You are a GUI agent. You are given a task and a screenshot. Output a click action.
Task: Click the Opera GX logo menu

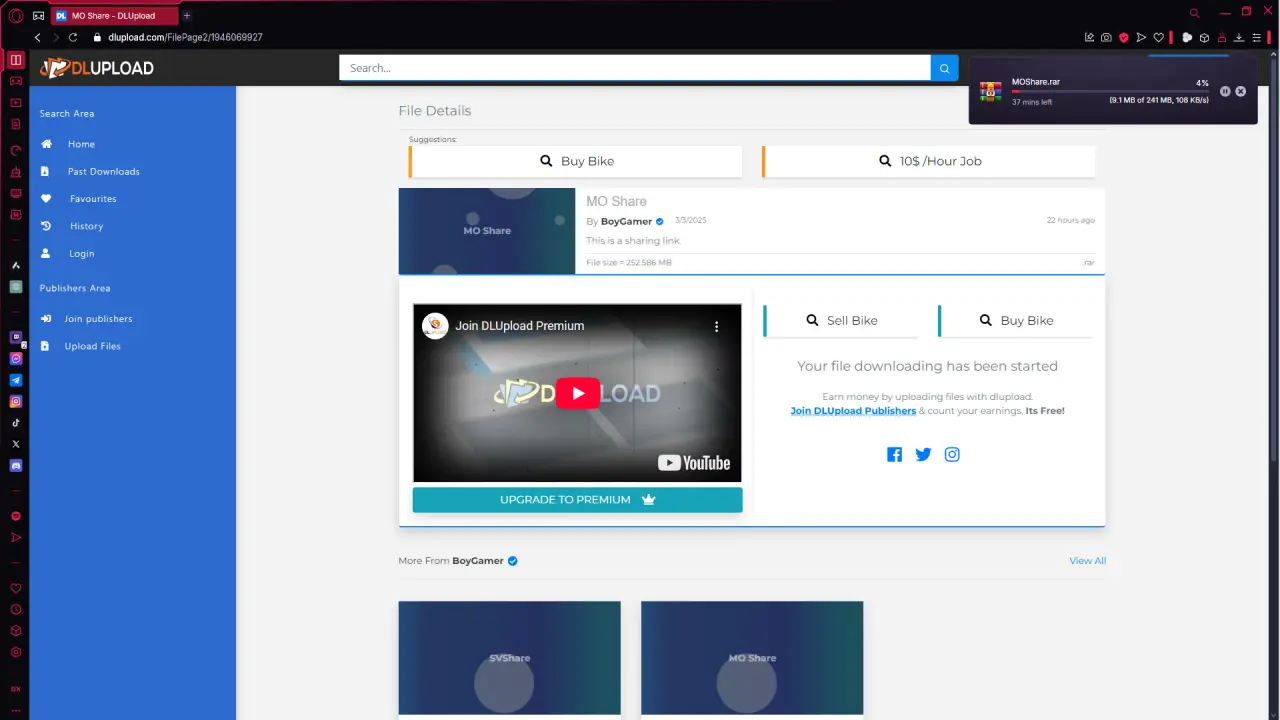[x=15, y=15]
